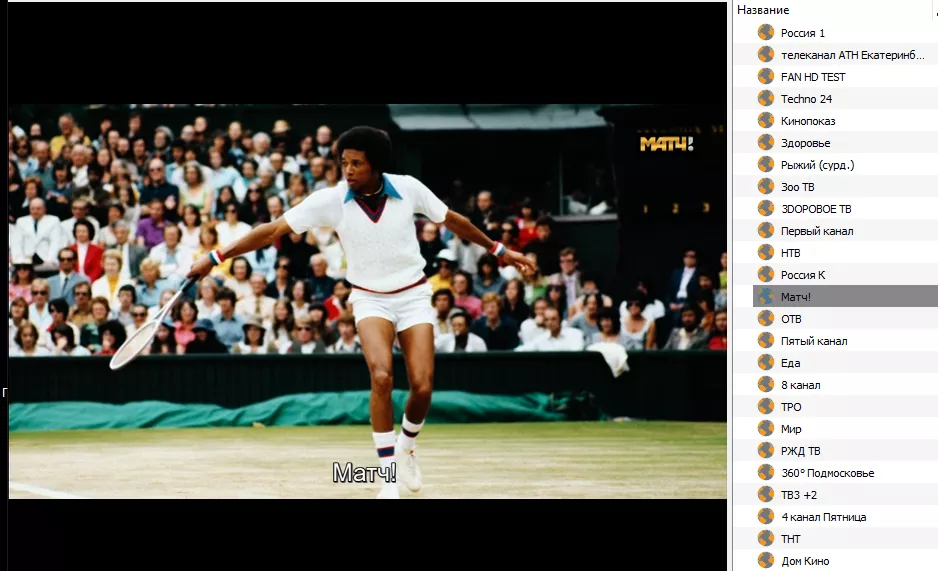Switch to Зоо ТВ channel
The height and width of the screenshot is (571, 938).
pos(797,187)
